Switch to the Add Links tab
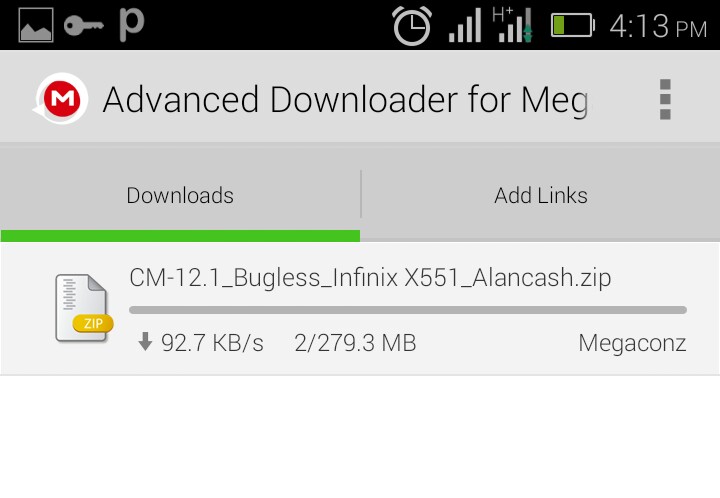 point(540,195)
